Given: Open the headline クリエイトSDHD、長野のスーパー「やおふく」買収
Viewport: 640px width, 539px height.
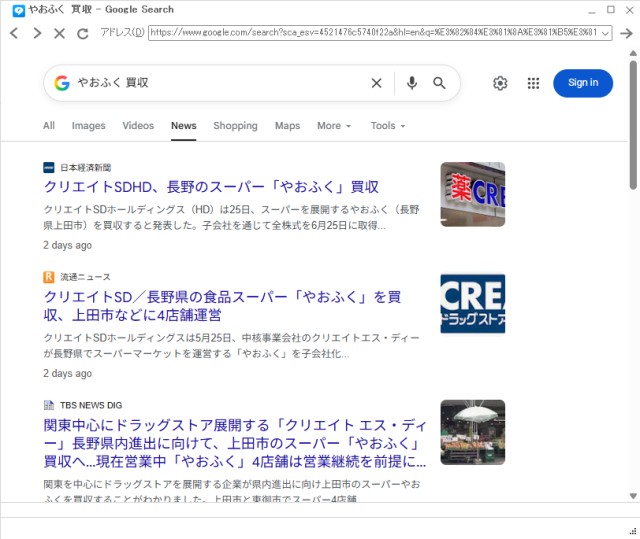Looking at the screenshot, I should (x=211, y=187).
